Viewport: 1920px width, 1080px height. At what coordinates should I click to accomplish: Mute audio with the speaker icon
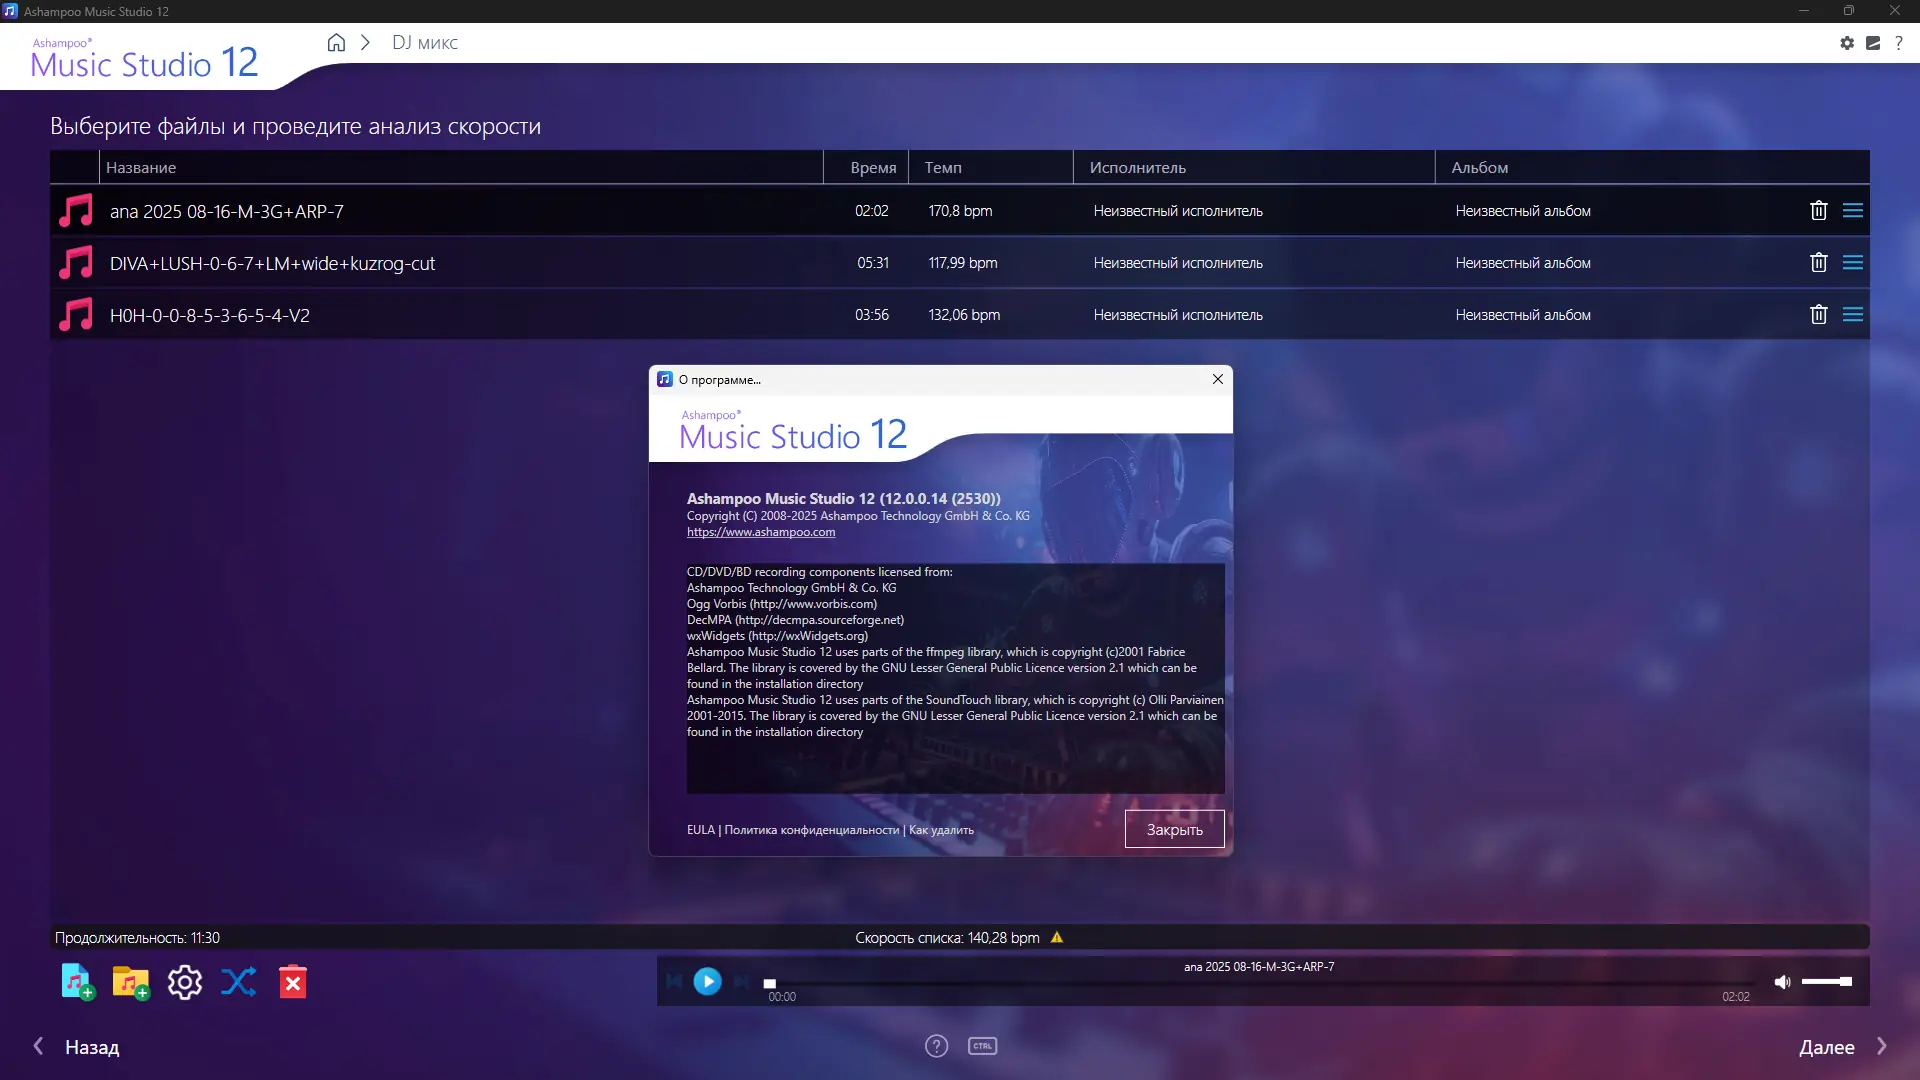tap(1782, 982)
